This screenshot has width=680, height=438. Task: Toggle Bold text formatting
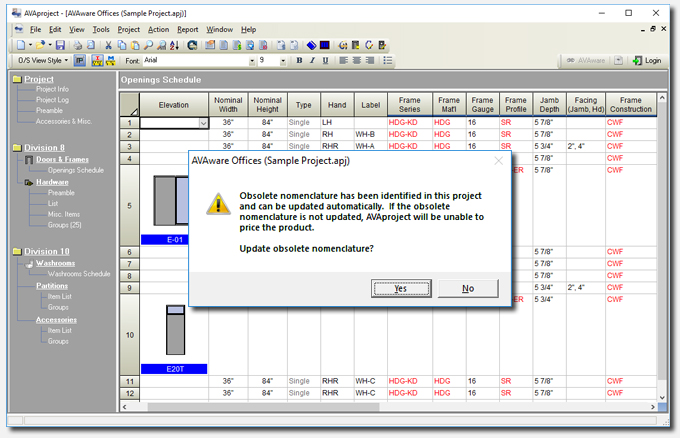pyautogui.click(x=299, y=61)
